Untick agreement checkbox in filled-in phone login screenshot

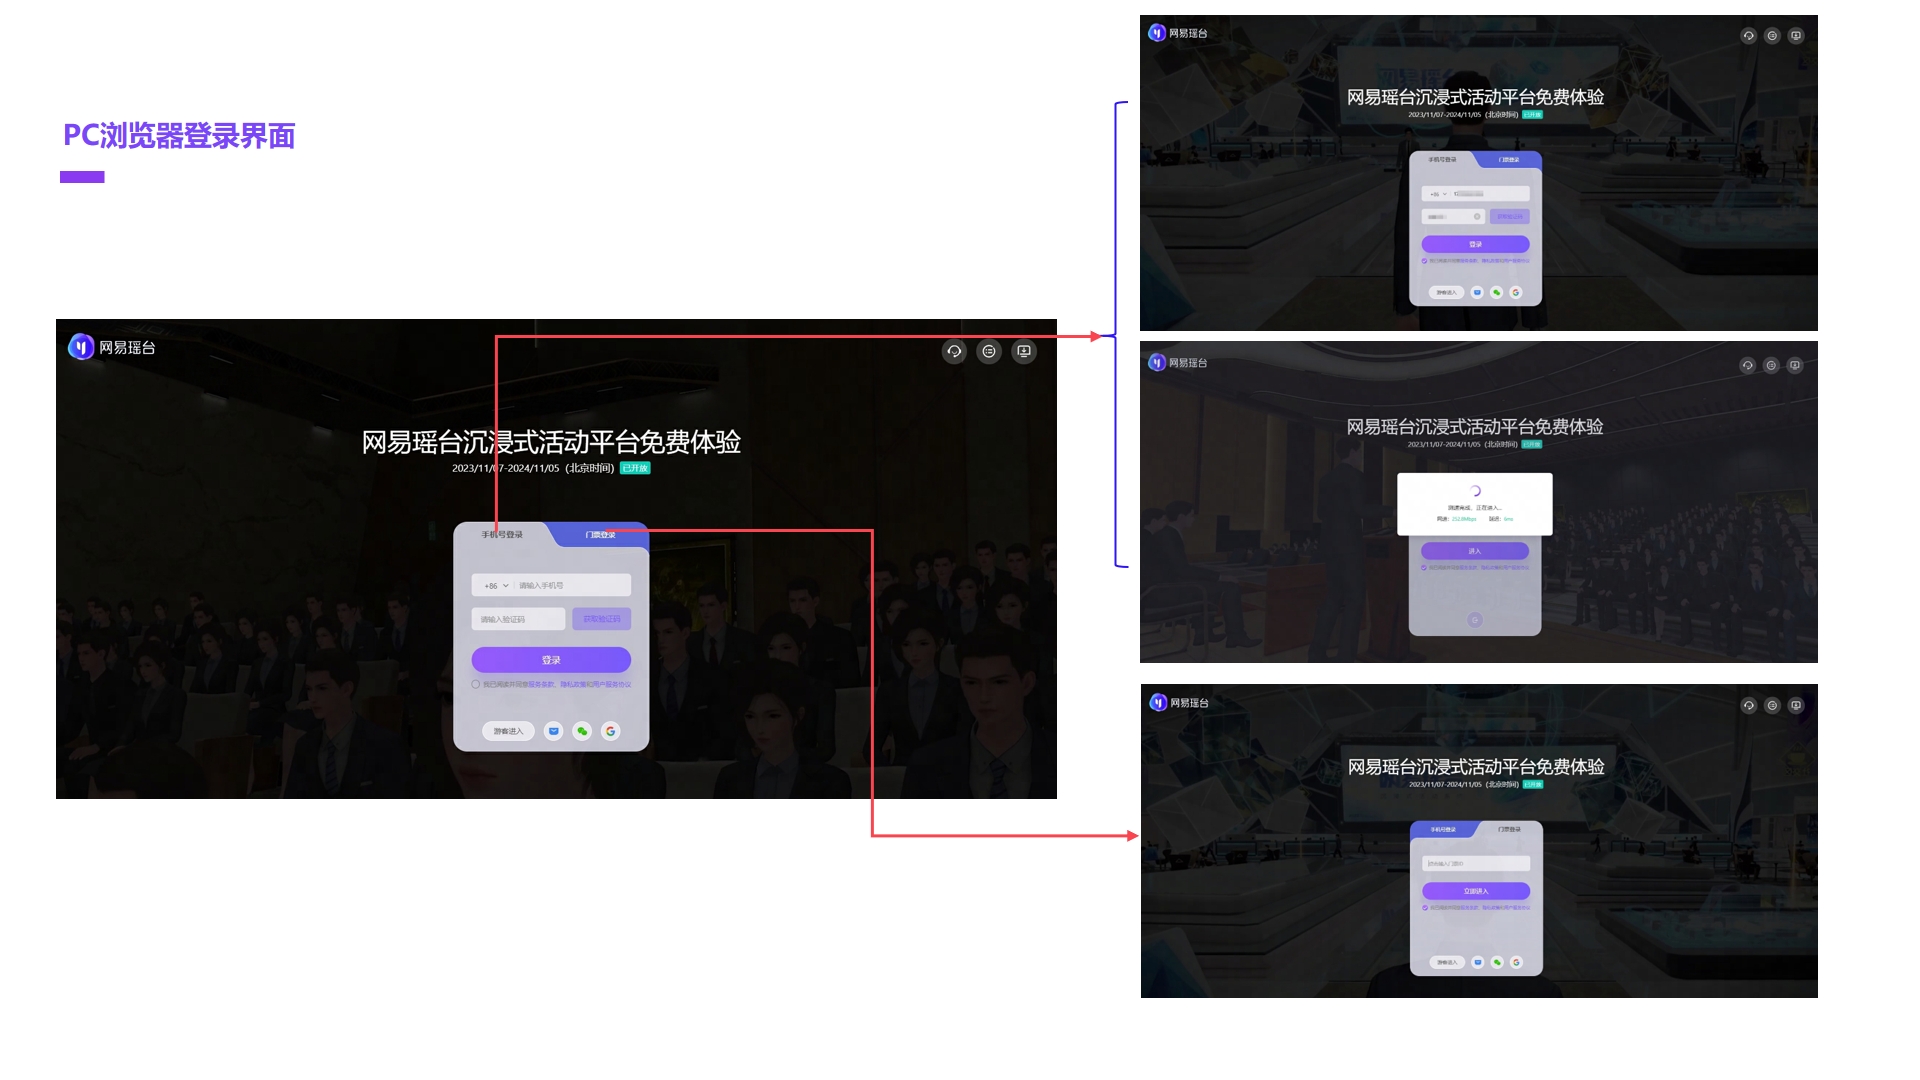[1424, 261]
